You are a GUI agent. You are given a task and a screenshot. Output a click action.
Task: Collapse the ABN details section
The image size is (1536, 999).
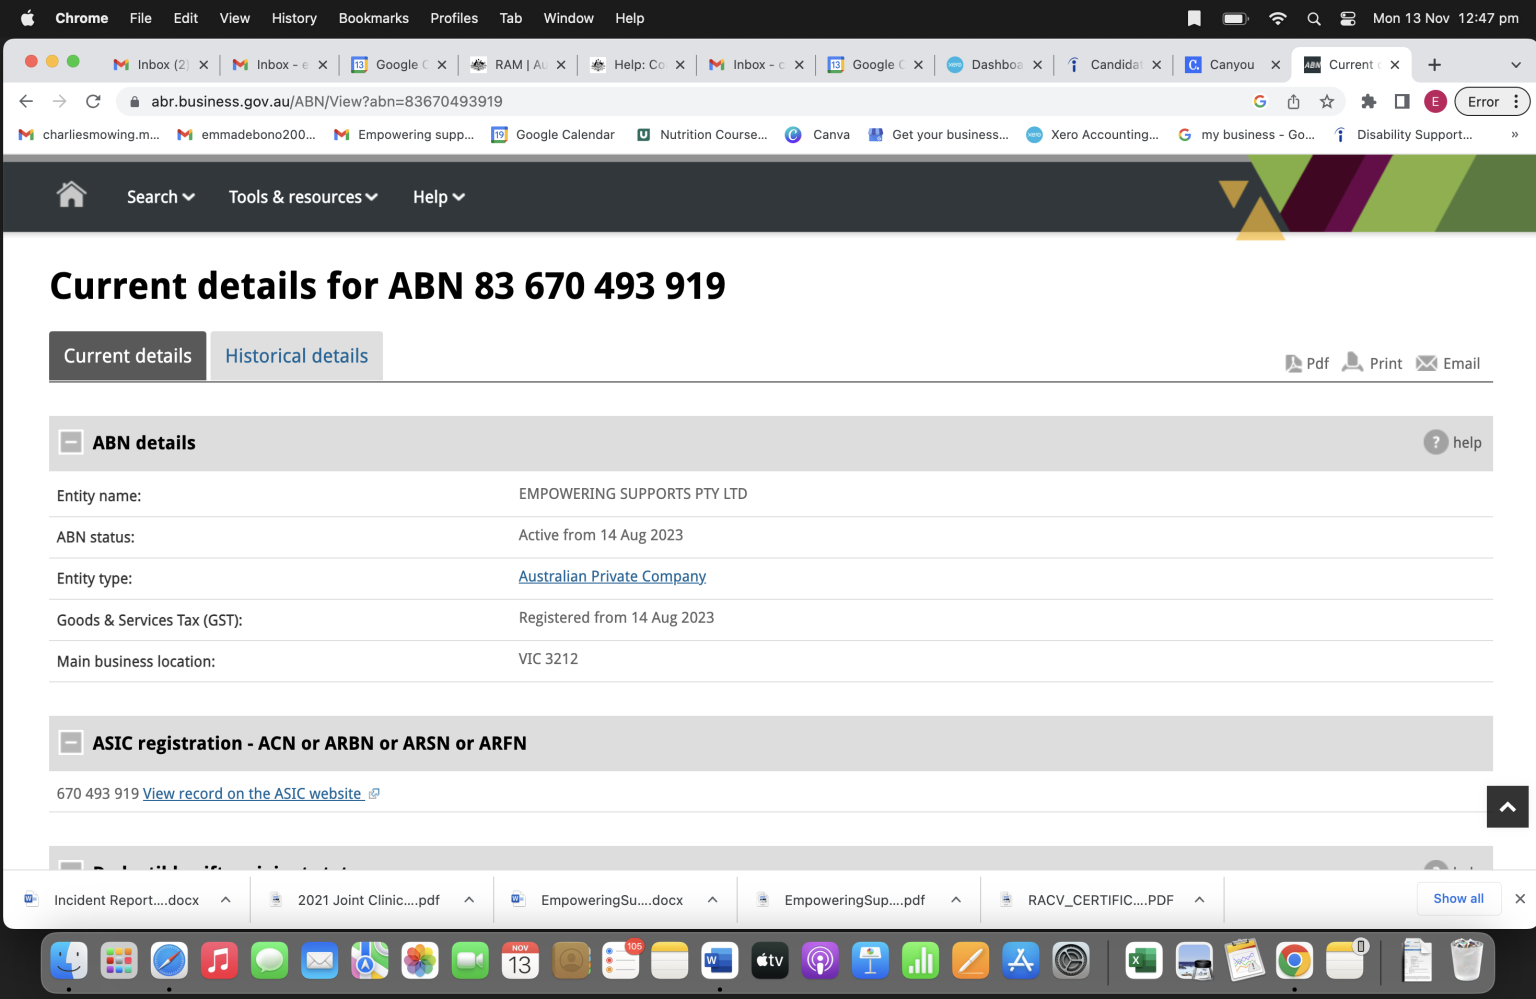pos(71,442)
